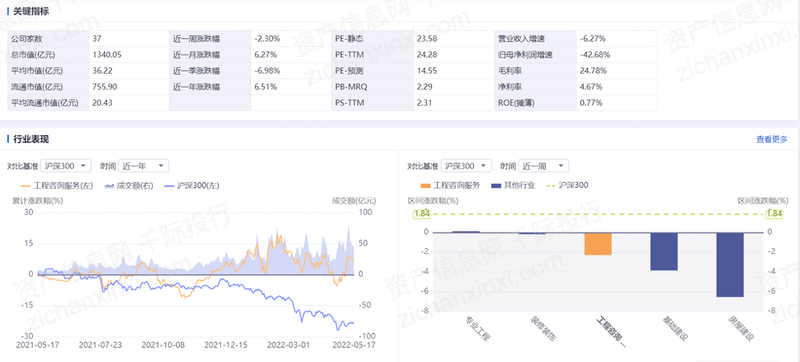Viewport: 800px width, 362px height.
Task: Open 查看更多 link
Action: click(x=772, y=139)
